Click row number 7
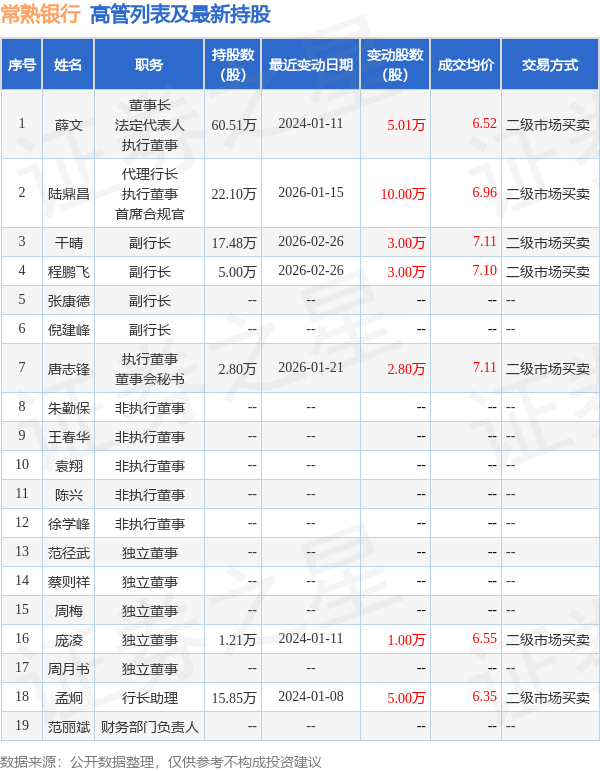Screen dimensions: 600x771 pos(22,367)
